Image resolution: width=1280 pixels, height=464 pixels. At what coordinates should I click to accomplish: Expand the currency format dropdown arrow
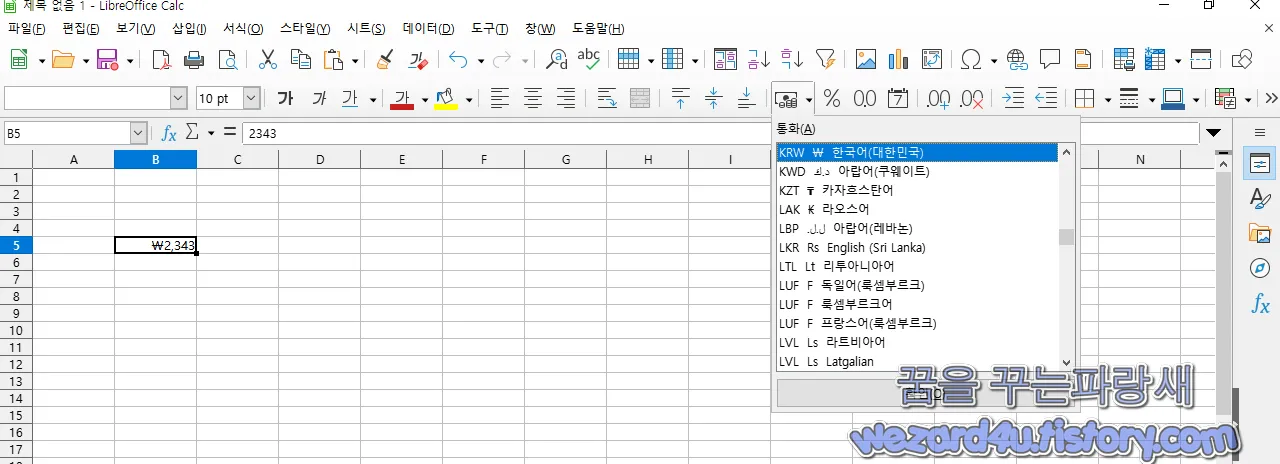[x=808, y=98]
